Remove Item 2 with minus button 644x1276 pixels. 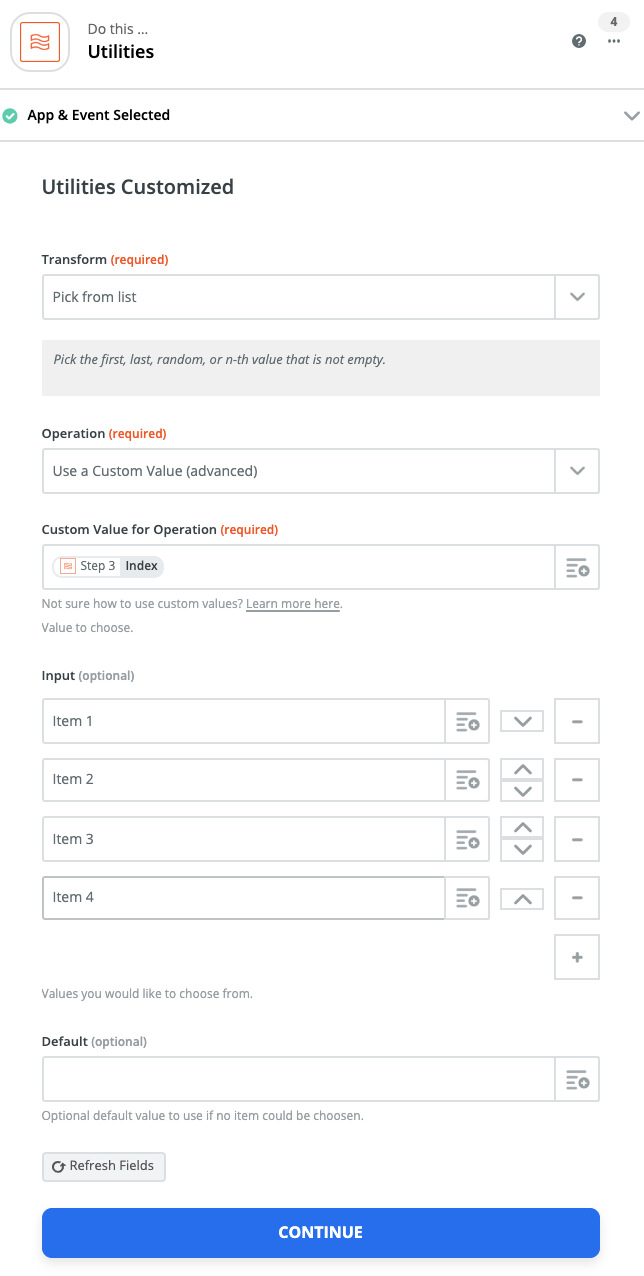pyautogui.click(x=577, y=779)
